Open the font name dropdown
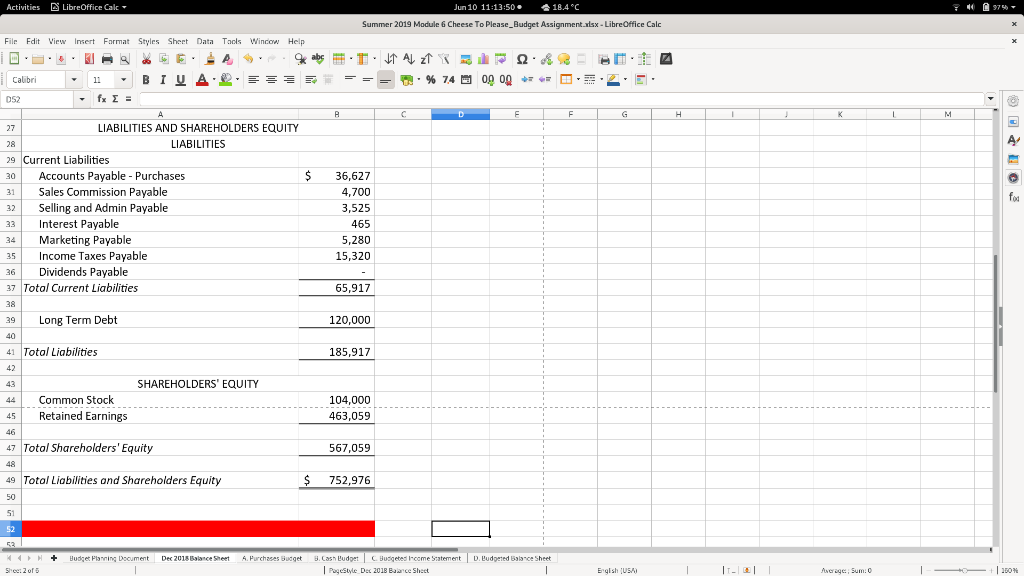The image size is (1024, 576). click(x=75, y=80)
